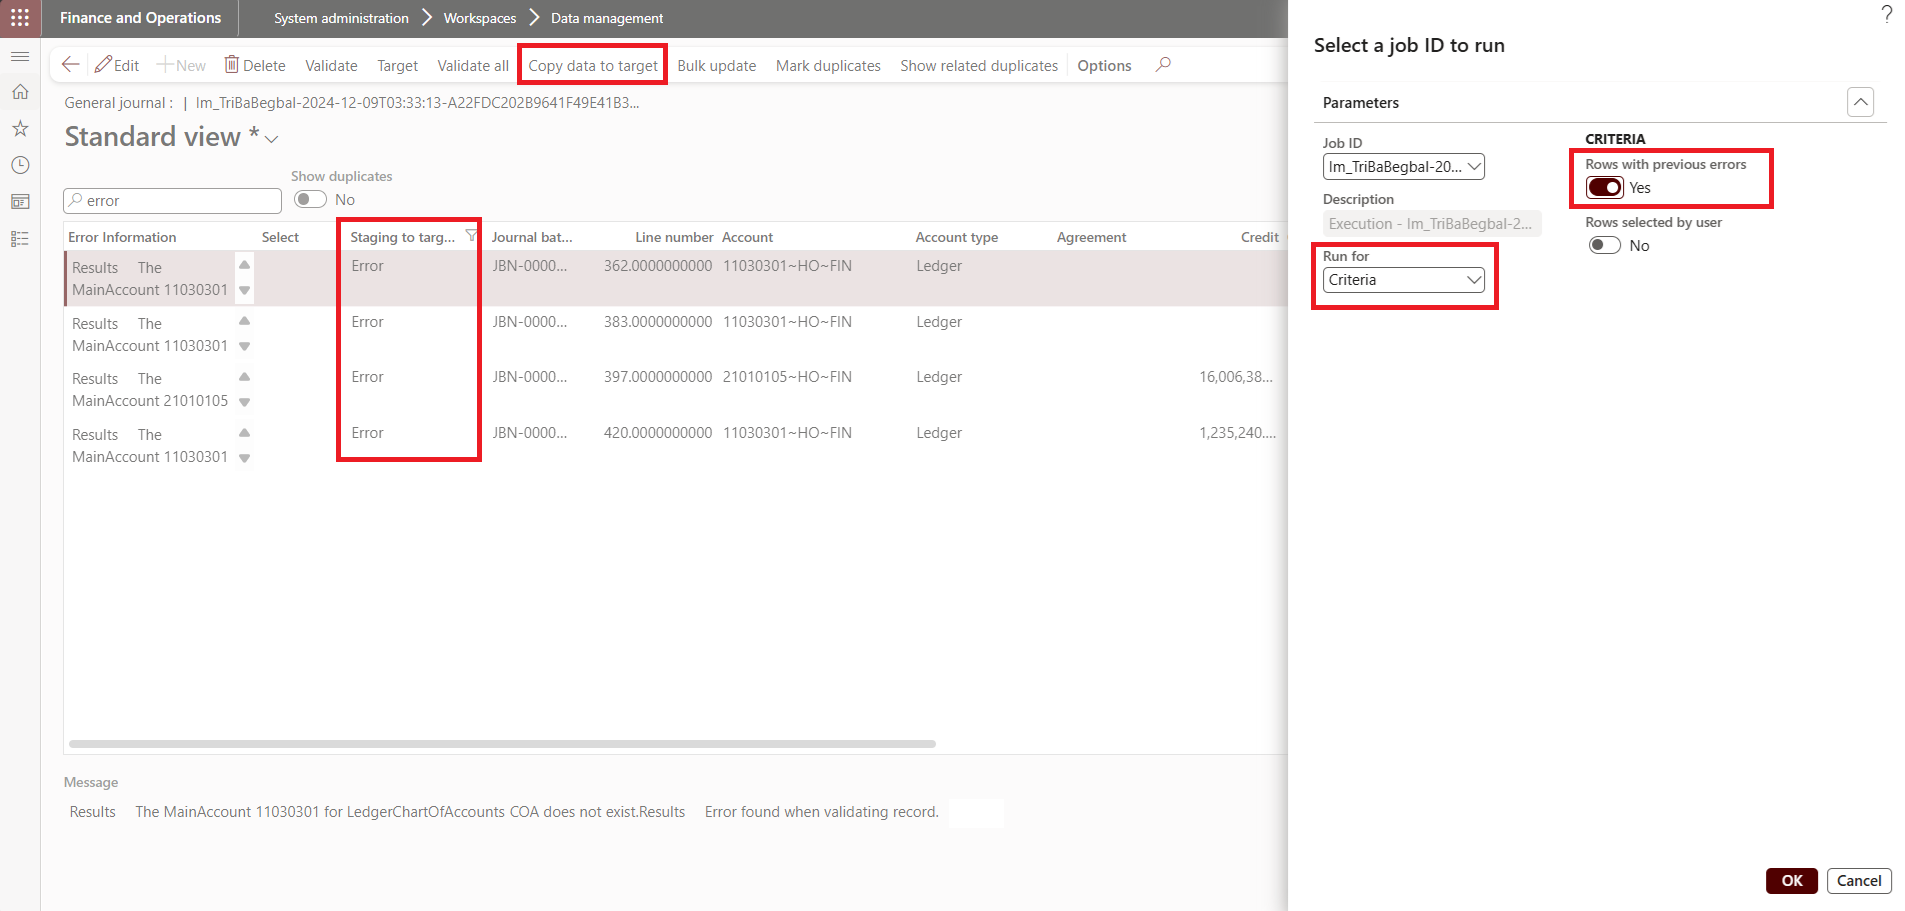Open Recent clock icon in sidebar

tap(20, 165)
